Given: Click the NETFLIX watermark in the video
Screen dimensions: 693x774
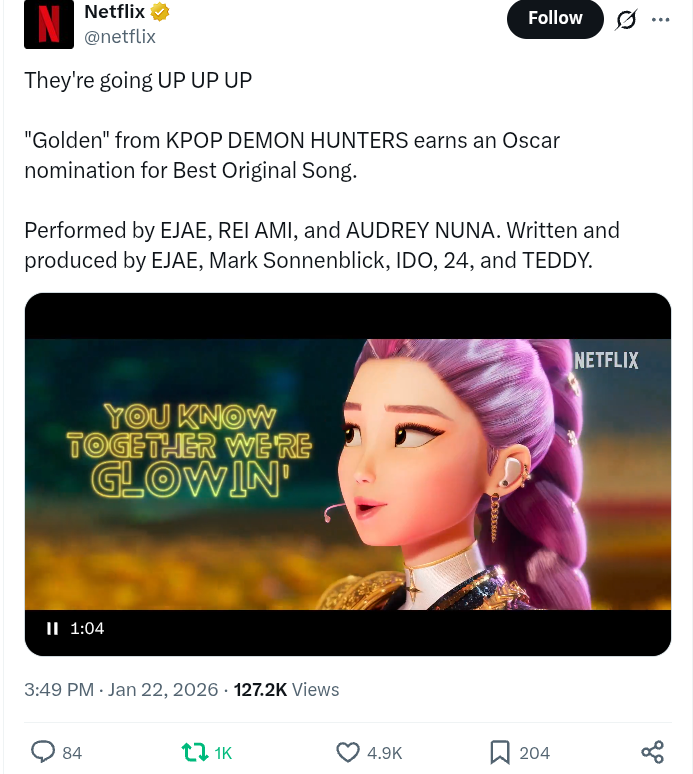Looking at the screenshot, I should 606,360.
